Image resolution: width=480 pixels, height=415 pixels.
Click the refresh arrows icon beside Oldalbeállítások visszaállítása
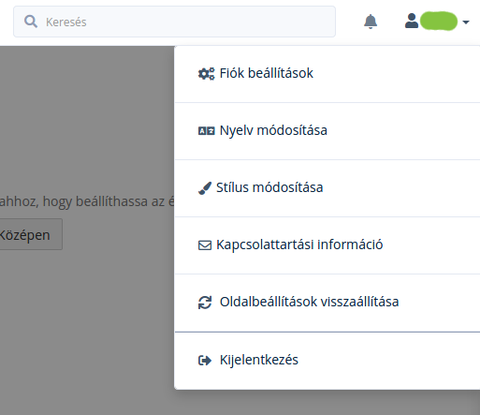click(205, 303)
